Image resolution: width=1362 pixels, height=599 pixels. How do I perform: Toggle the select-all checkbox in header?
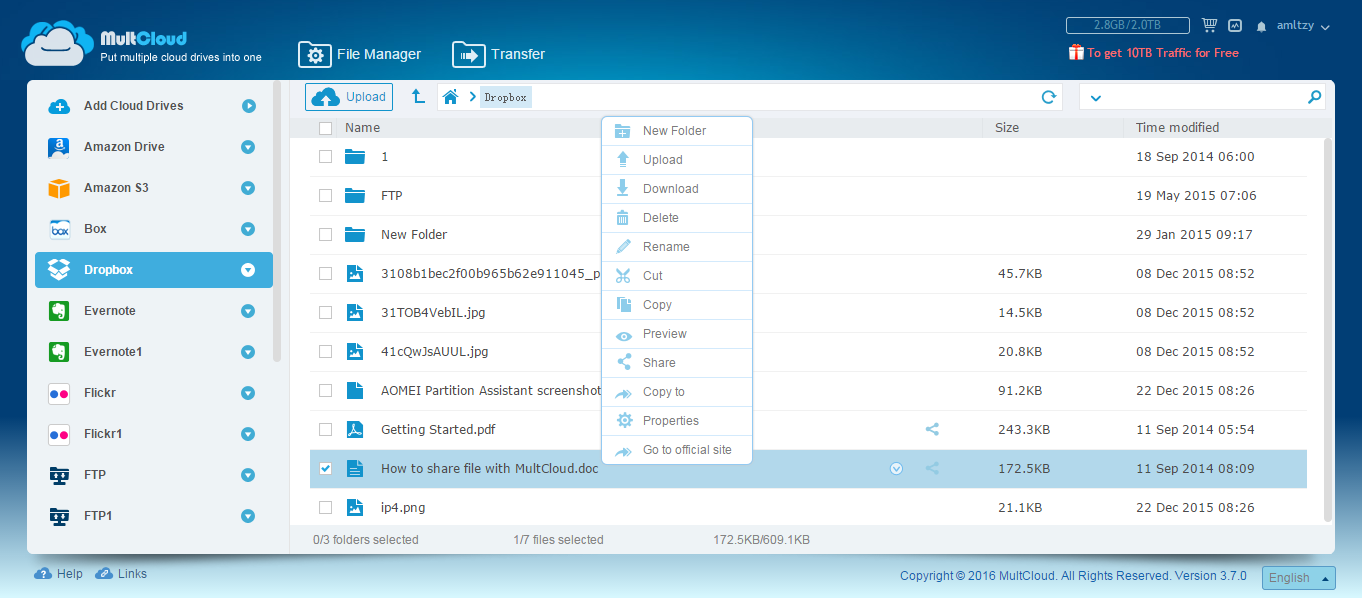(325, 128)
